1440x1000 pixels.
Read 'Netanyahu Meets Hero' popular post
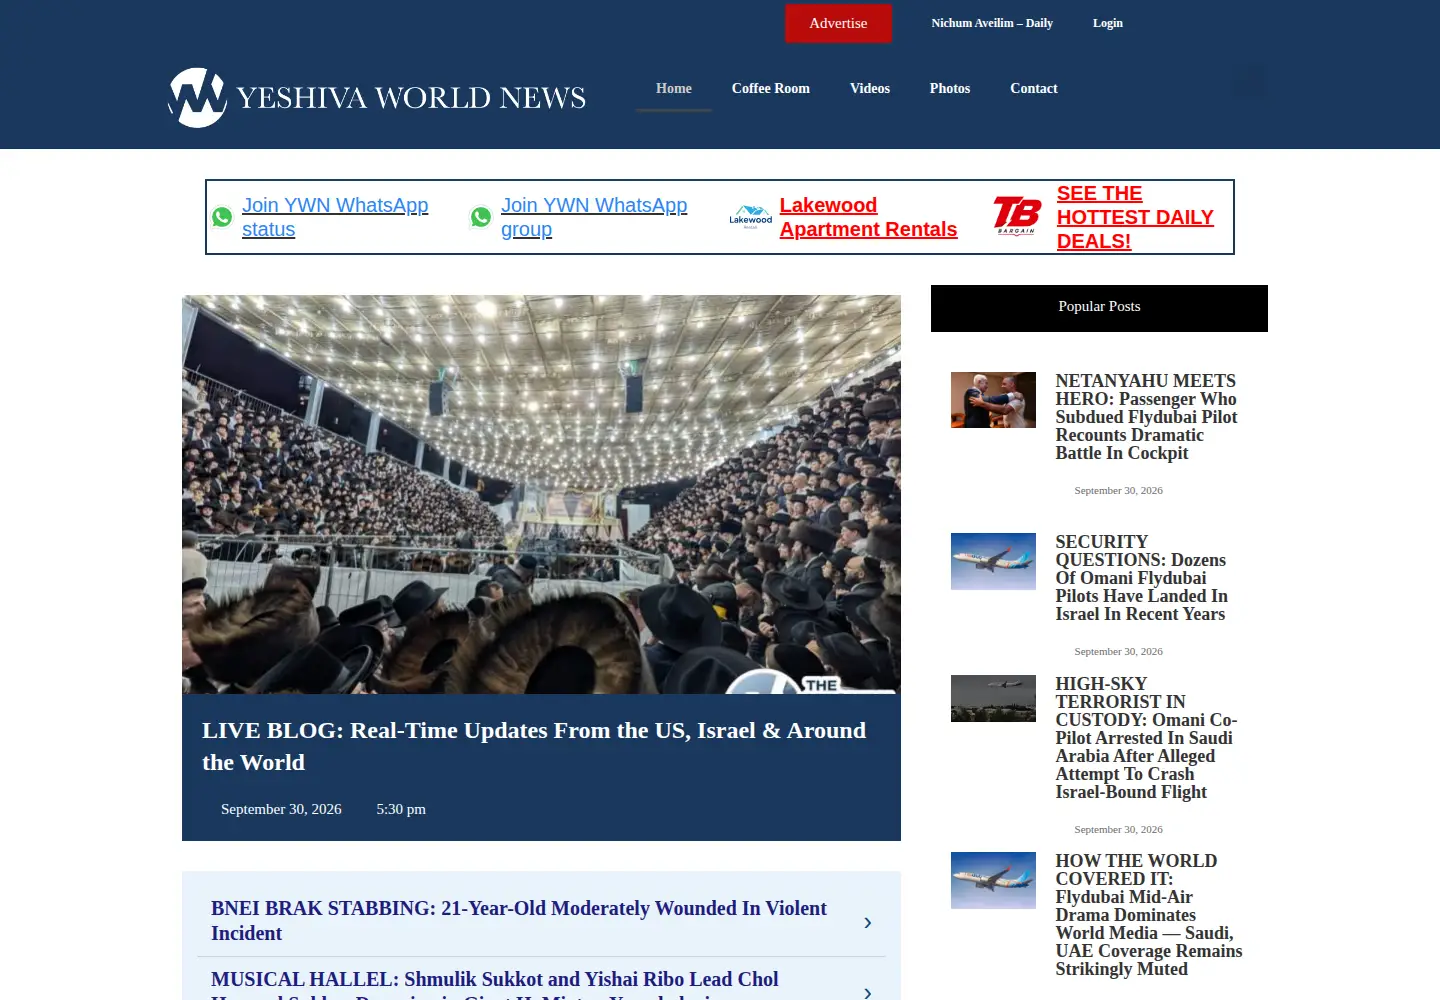point(1146,417)
